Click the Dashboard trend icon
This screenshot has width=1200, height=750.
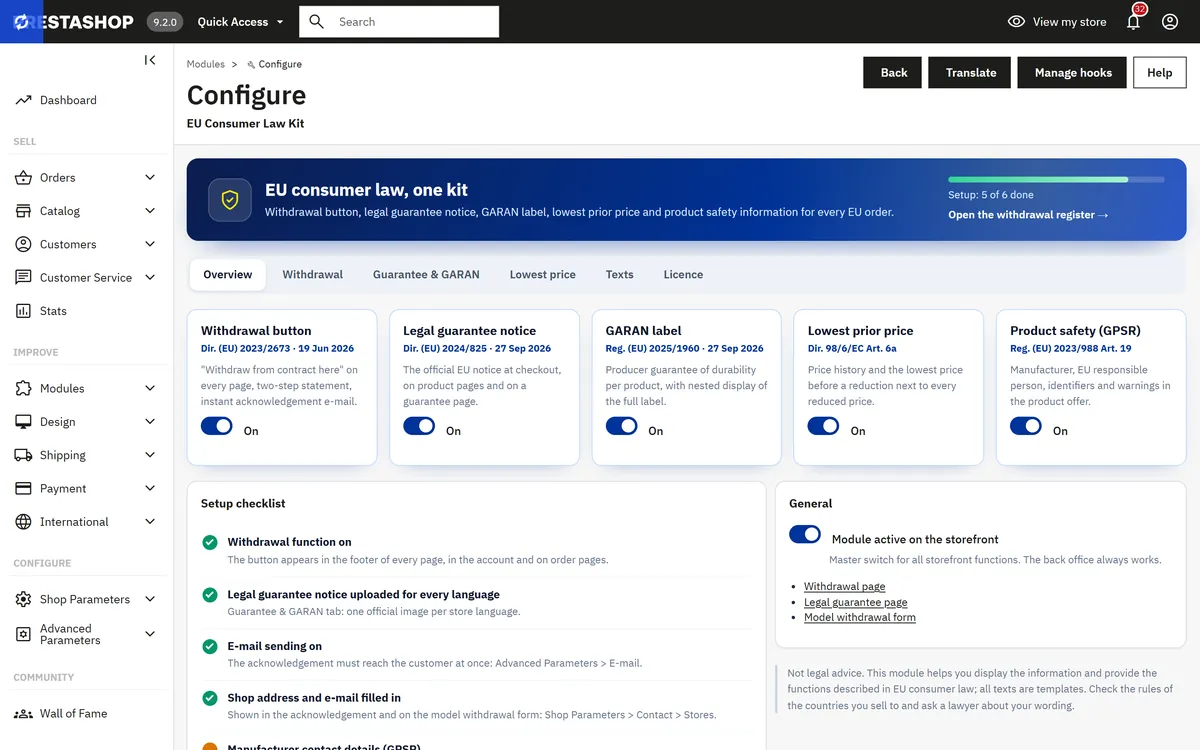(x=23, y=100)
